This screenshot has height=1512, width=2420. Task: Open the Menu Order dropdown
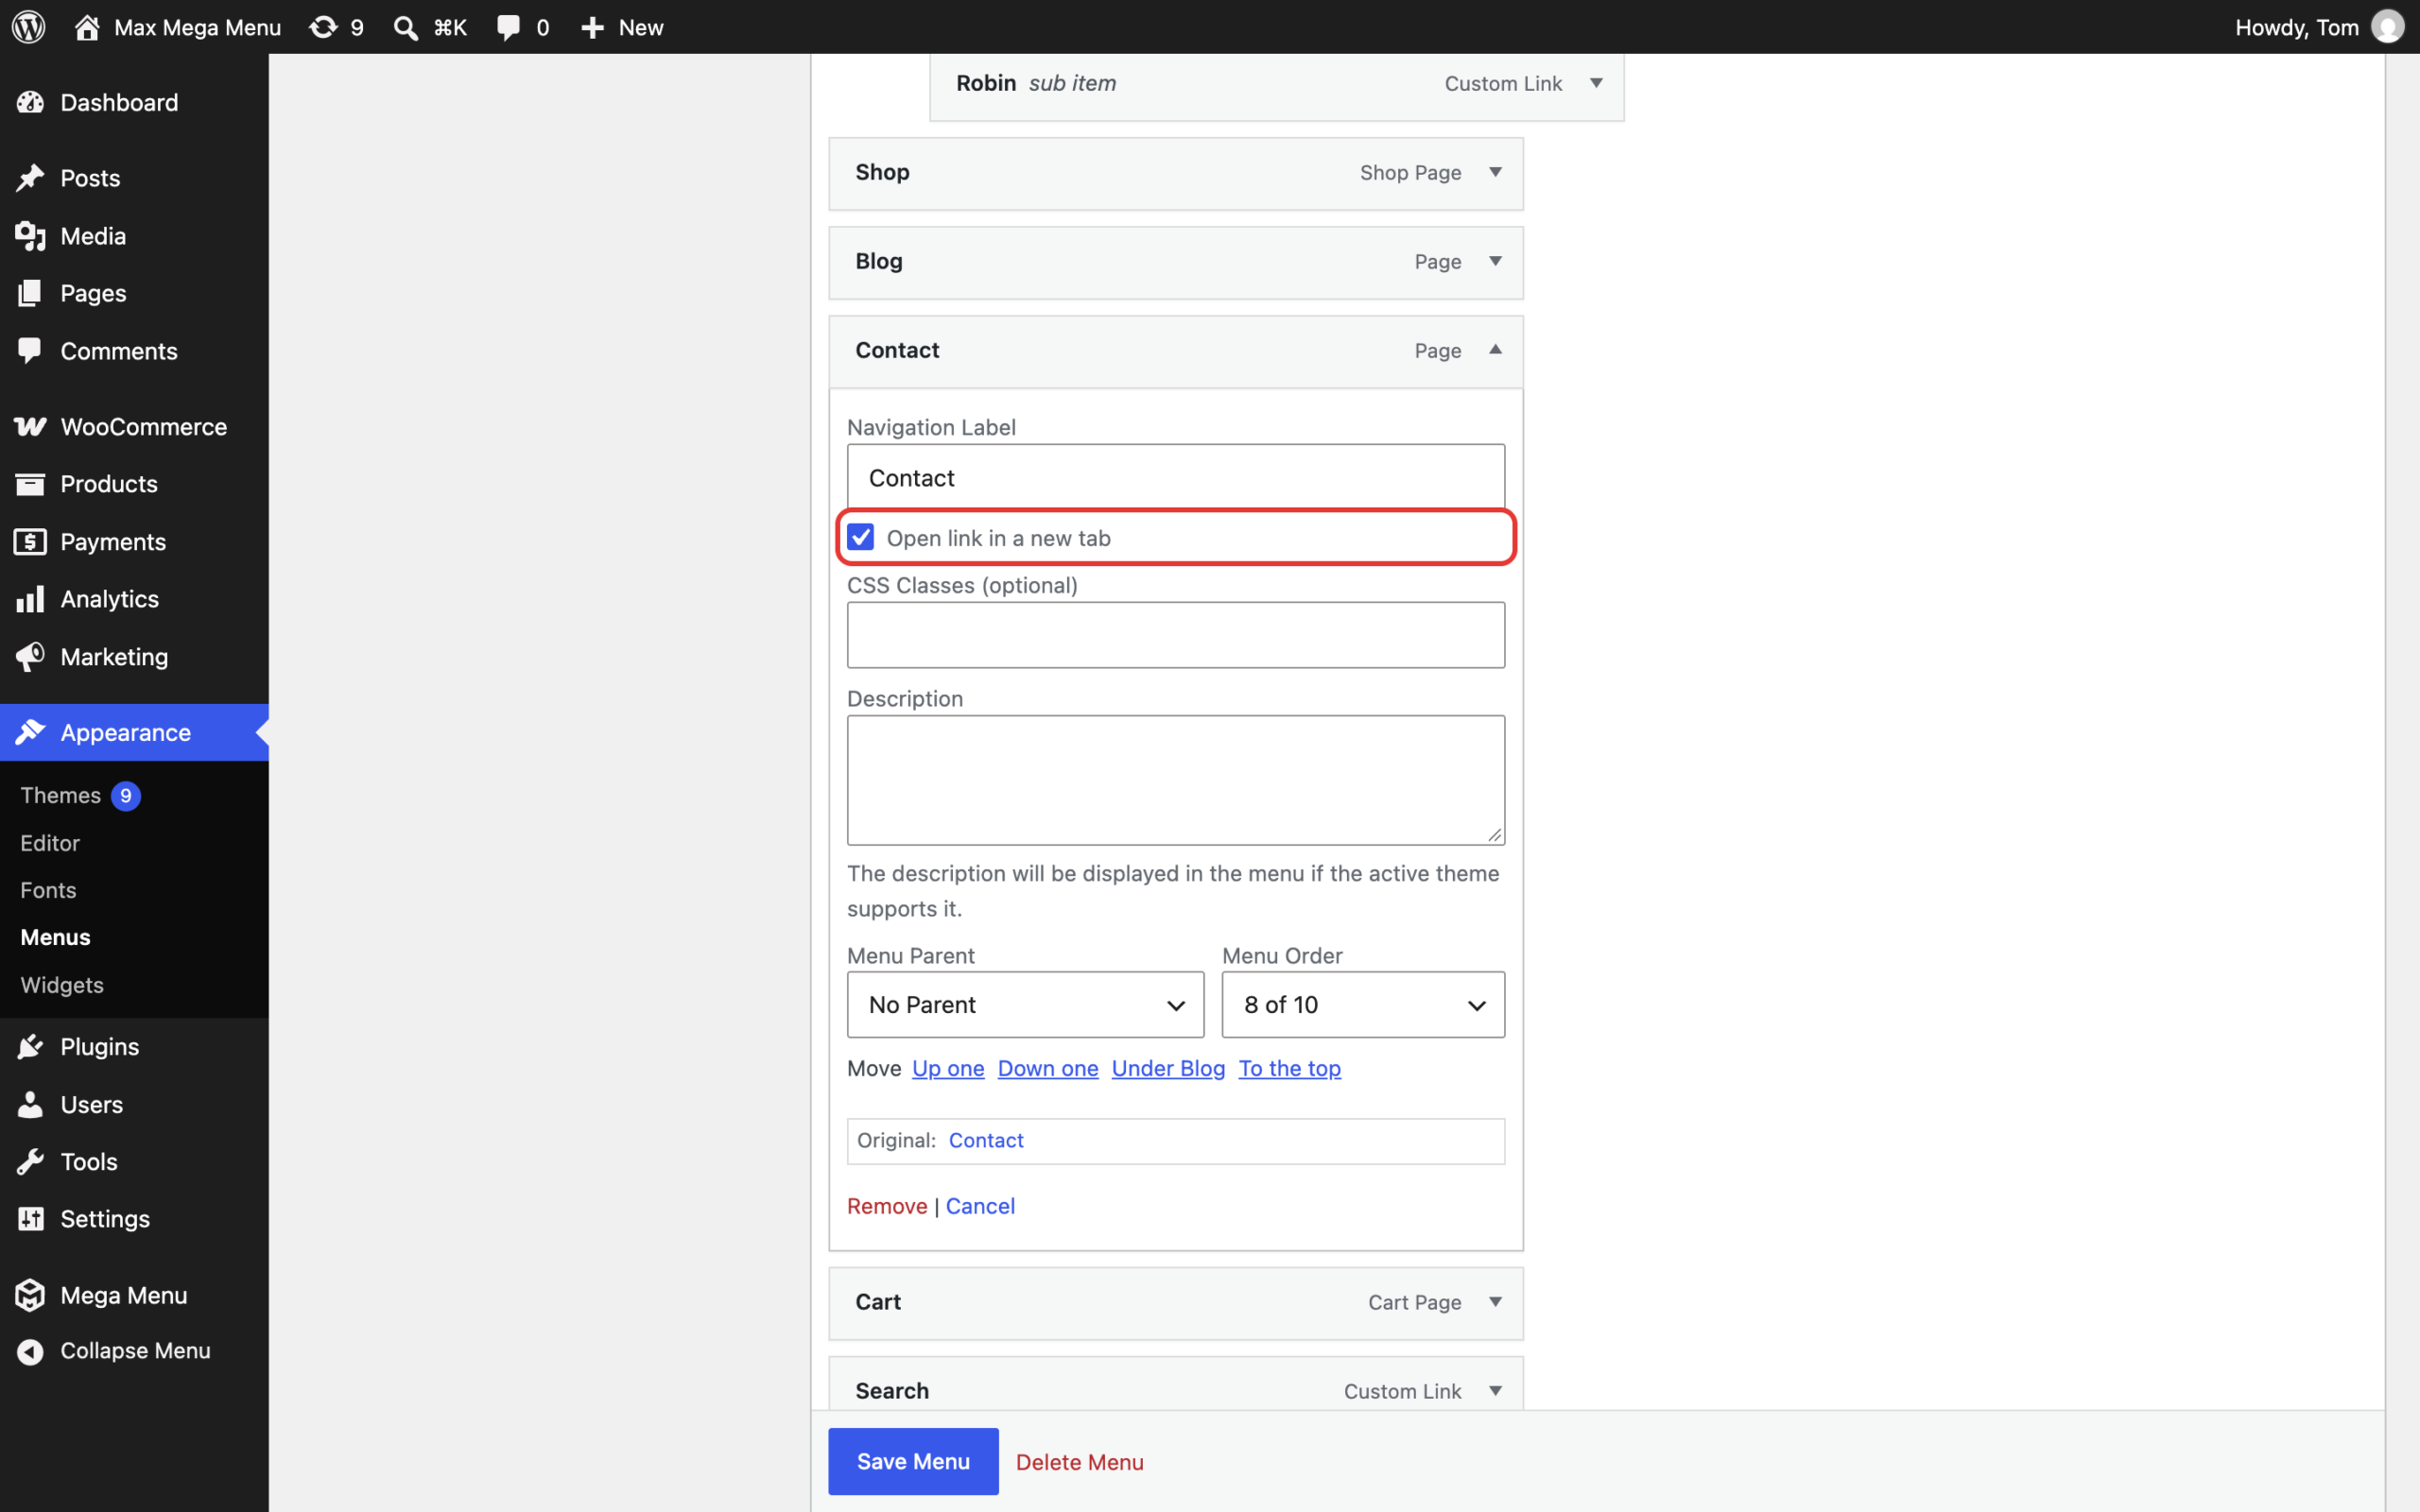pos(1363,1005)
